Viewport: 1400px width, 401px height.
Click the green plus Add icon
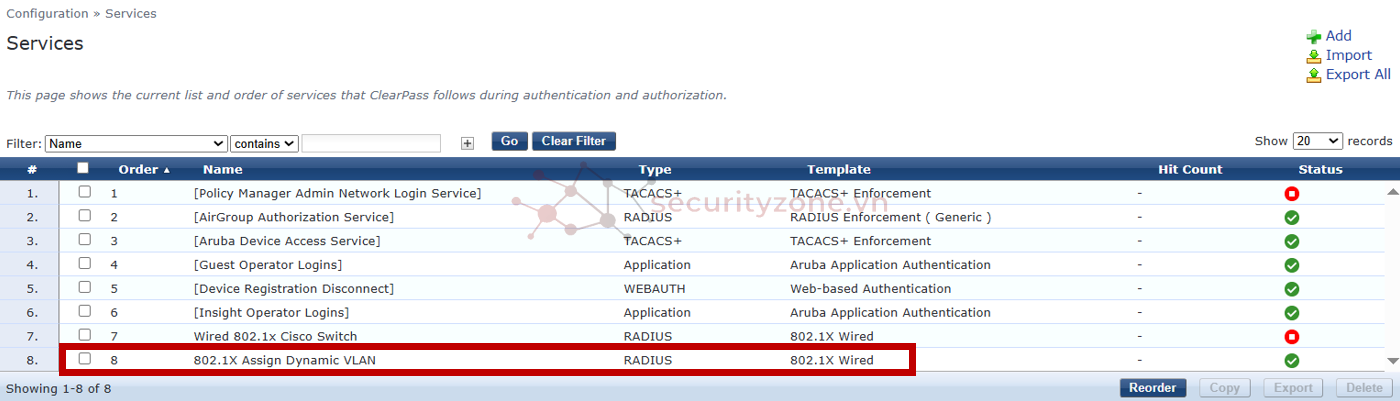pyautogui.click(x=1314, y=36)
